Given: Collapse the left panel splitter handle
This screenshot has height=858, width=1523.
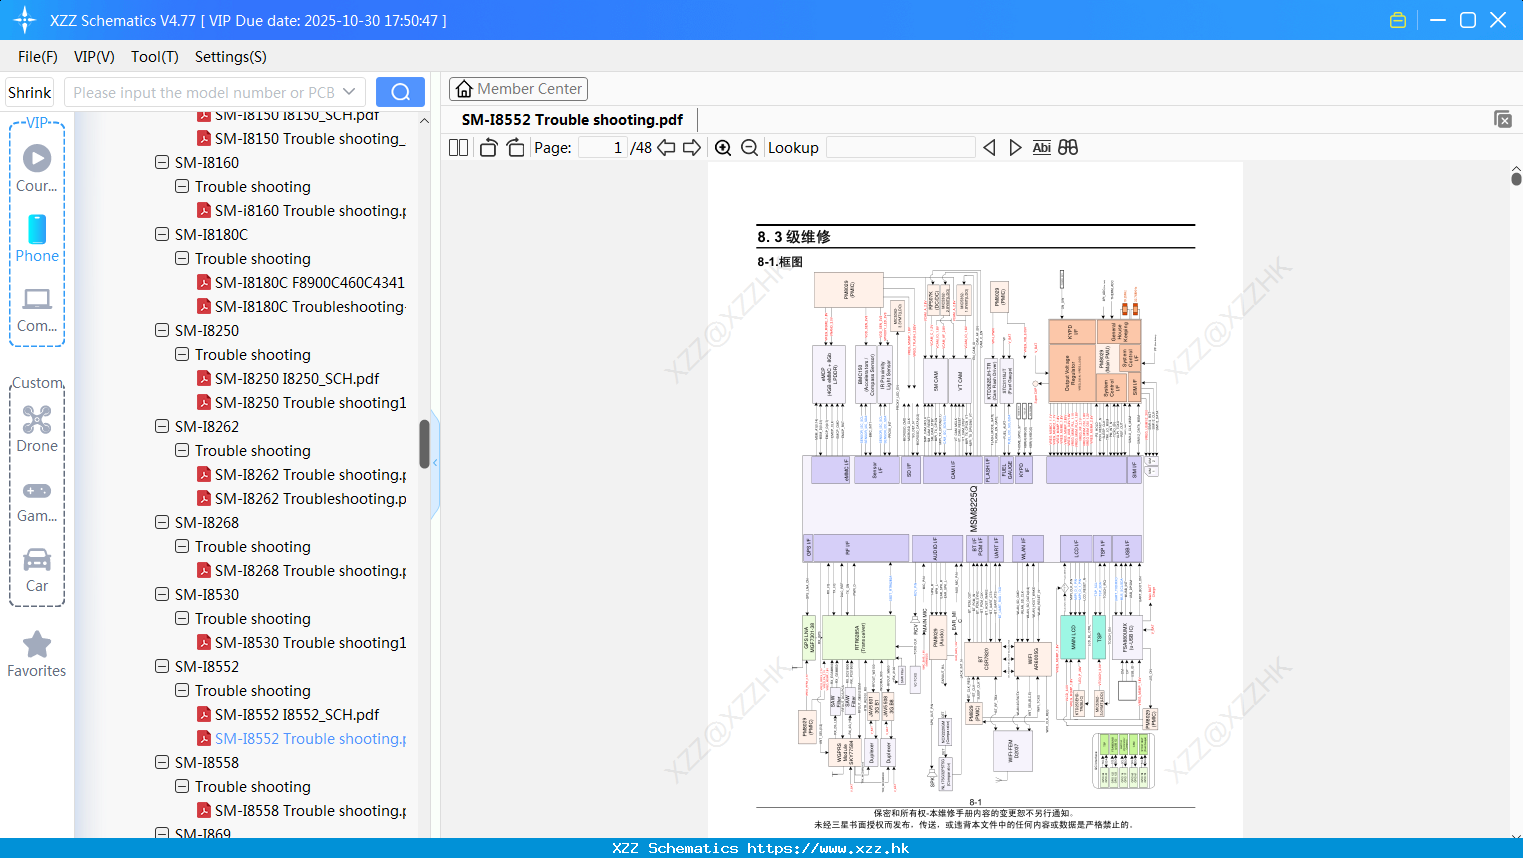Looking at the screenshot, I should [x=435, y=463].
